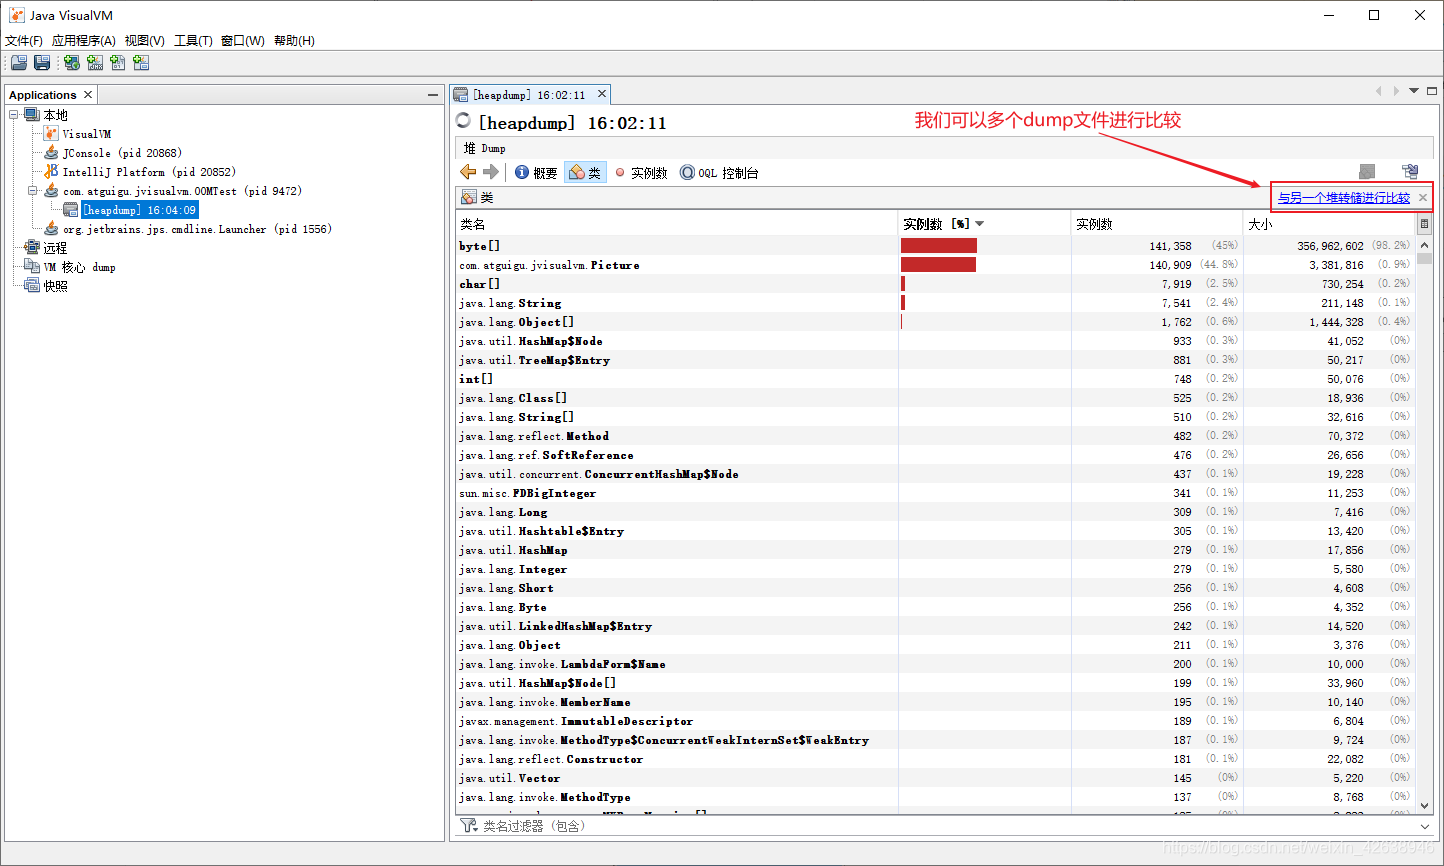The image size is (1444, 866).
Task: Click the Add Remote Host toolbar icon
Action: [x=72, y=62]
